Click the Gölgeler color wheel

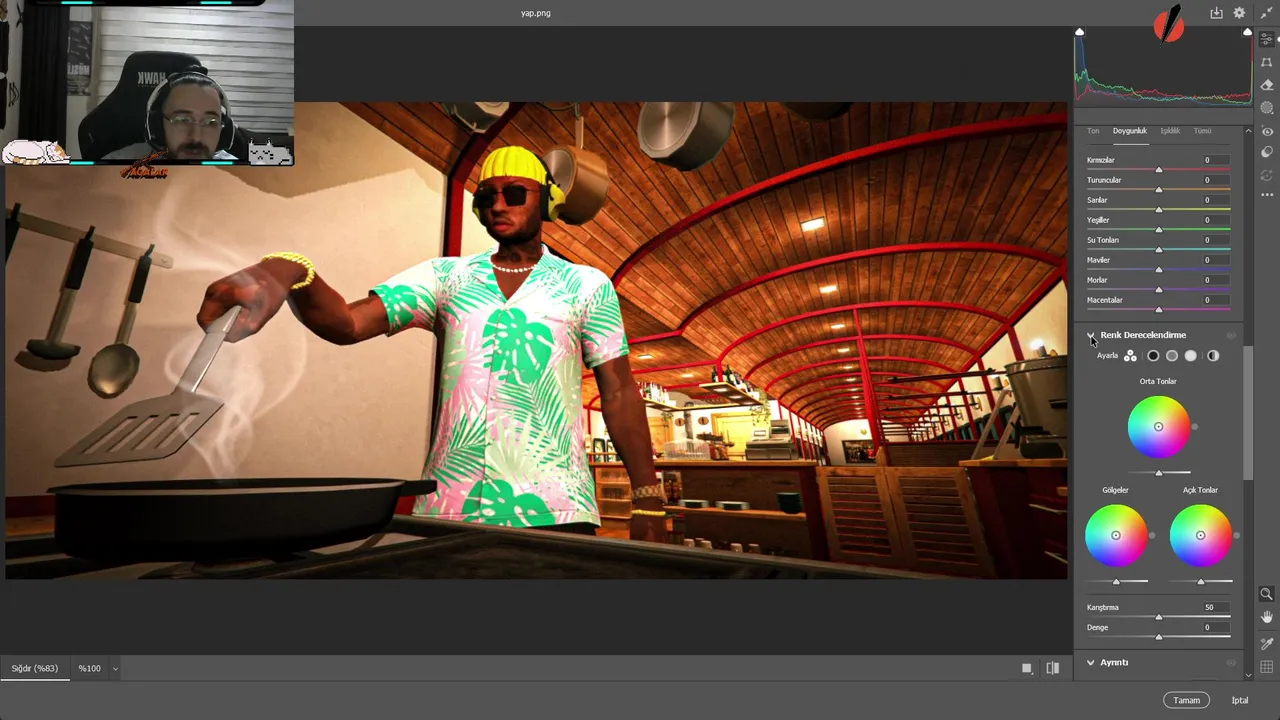click(1116, 536)
